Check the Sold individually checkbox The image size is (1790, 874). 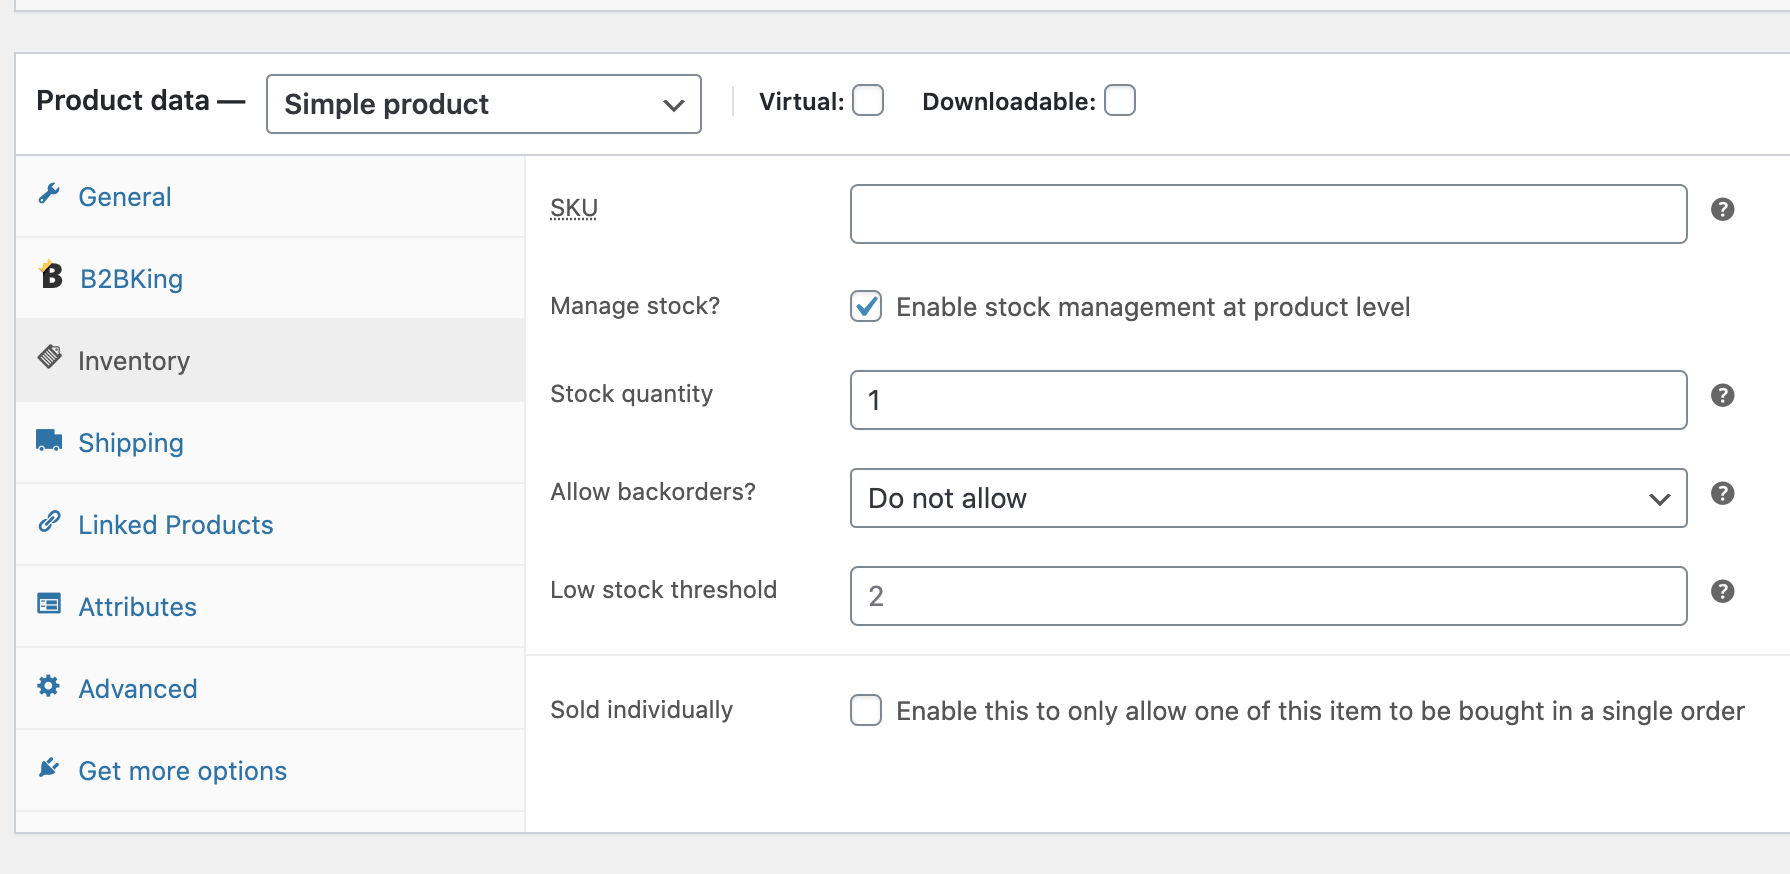[866, 710]
